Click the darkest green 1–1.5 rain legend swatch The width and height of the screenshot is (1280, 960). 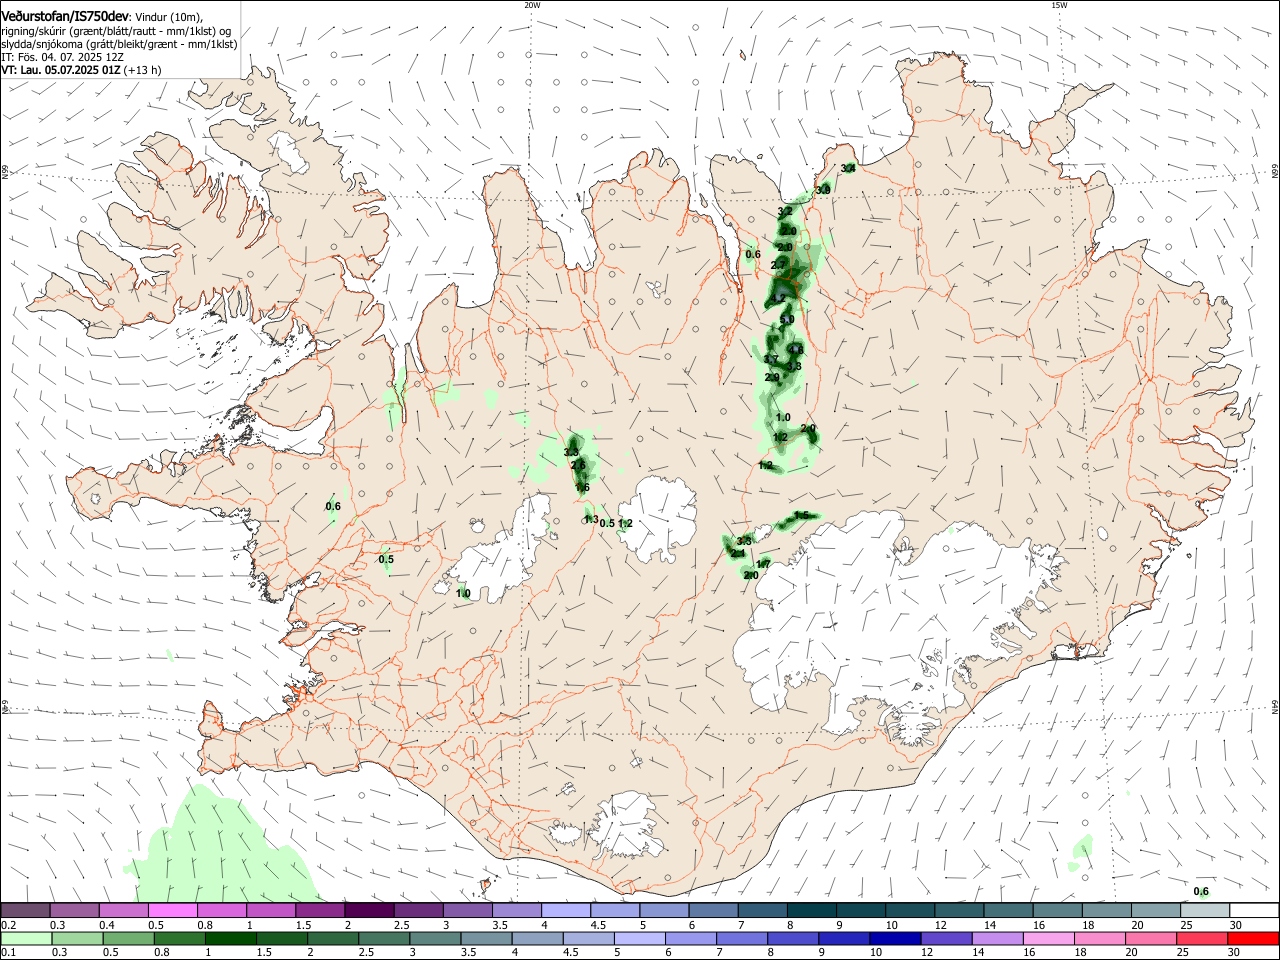(230, 939)
